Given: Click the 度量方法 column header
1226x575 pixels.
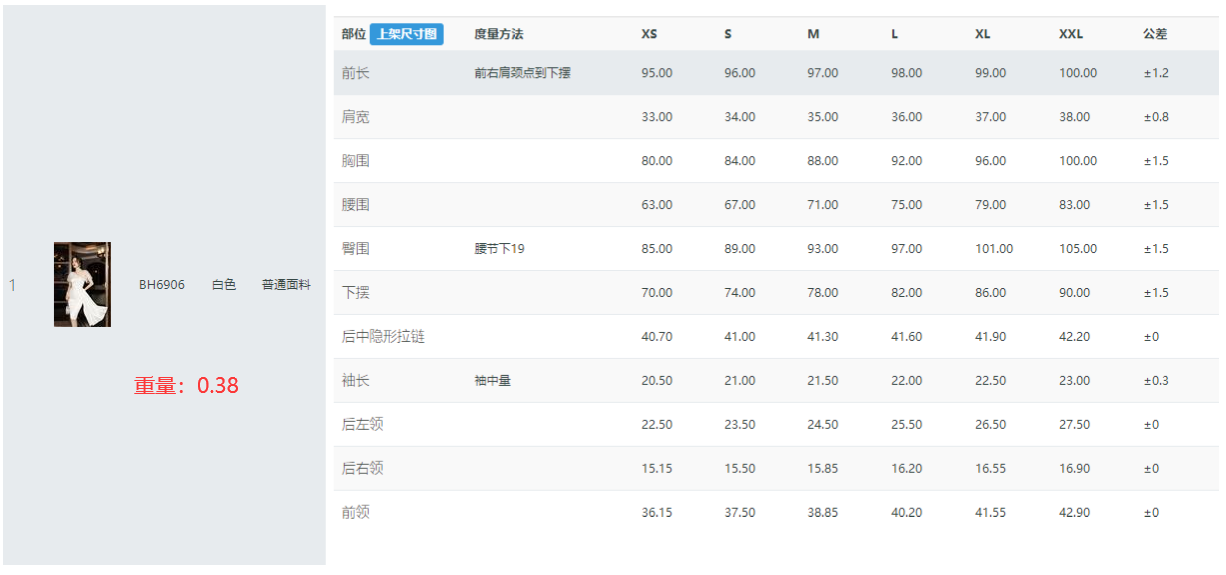Looking at the screenshot, I should coord(499,34).
